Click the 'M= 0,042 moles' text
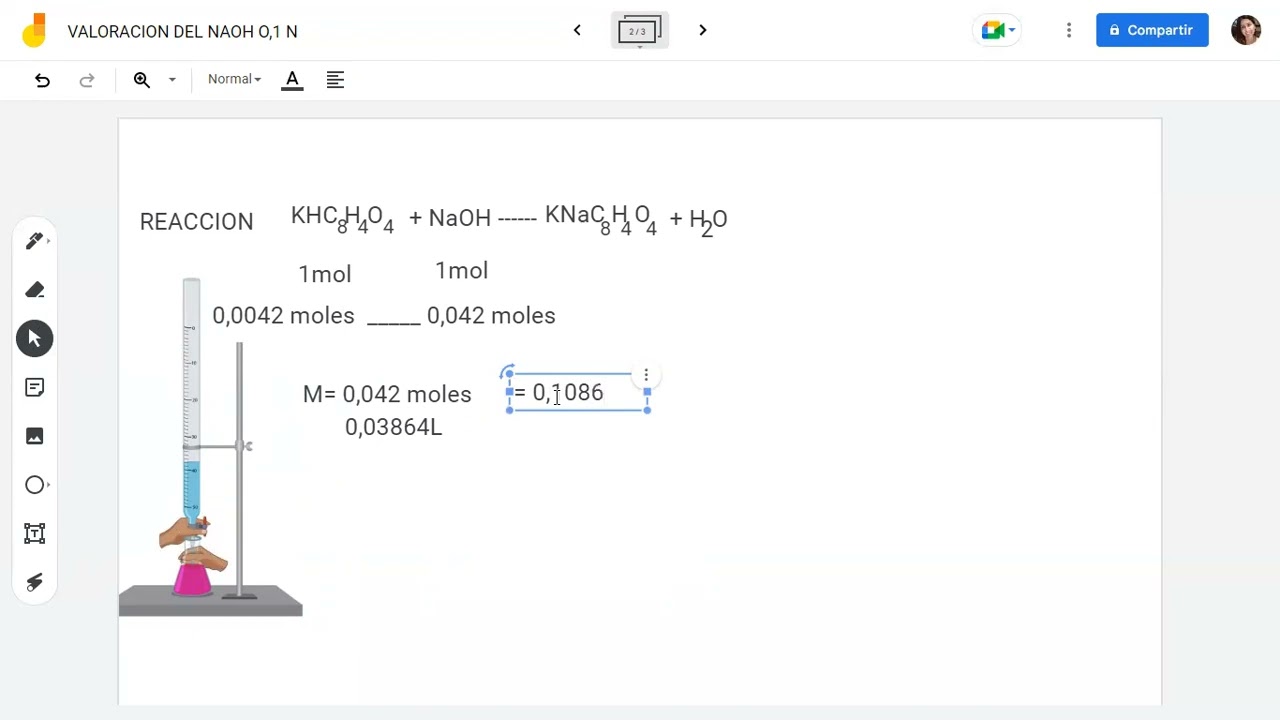Viewport: 1280px width, 720px height. 387,394
